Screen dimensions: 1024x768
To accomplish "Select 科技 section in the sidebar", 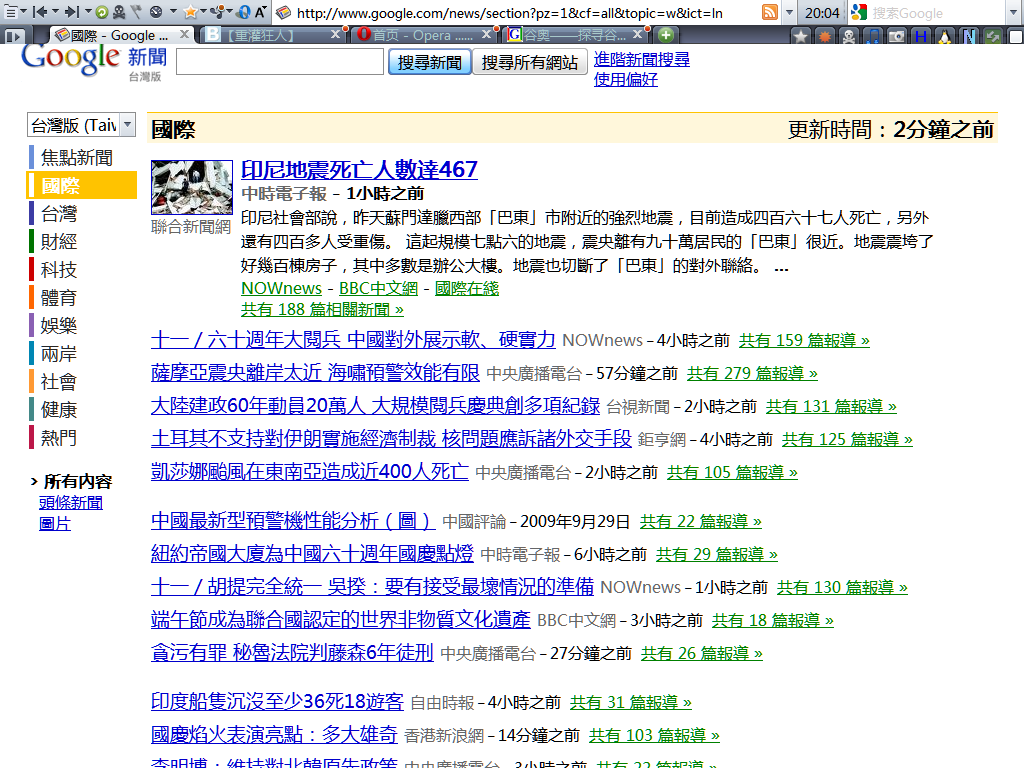I will (59, 270).
